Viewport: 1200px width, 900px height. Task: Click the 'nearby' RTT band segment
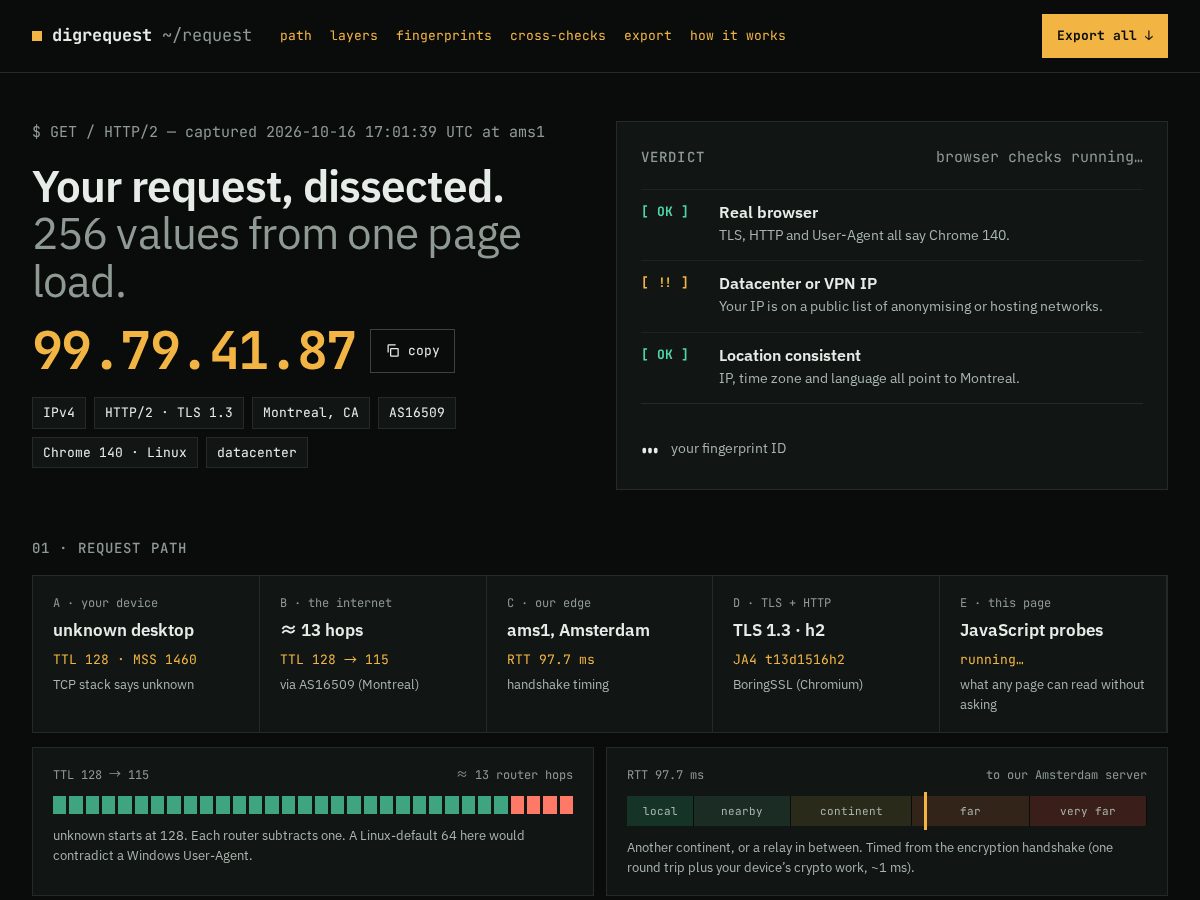(742, 811)
